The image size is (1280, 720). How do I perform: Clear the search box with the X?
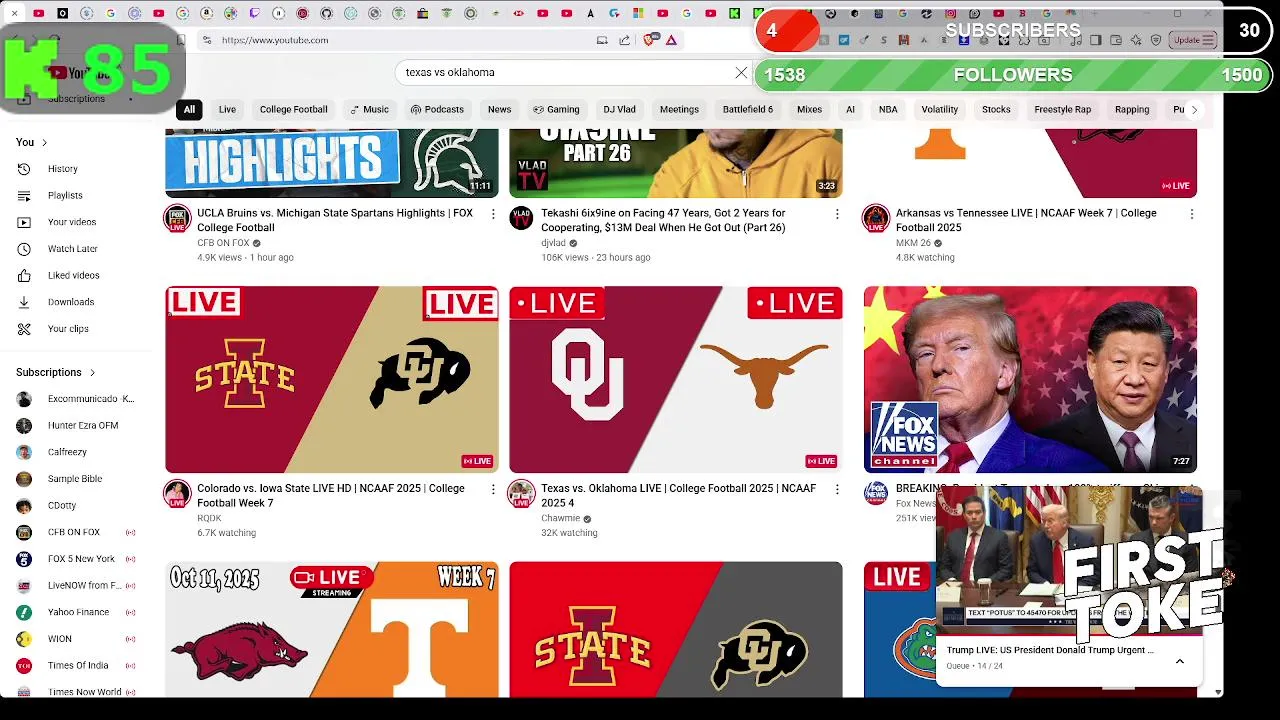pos(741,73)
